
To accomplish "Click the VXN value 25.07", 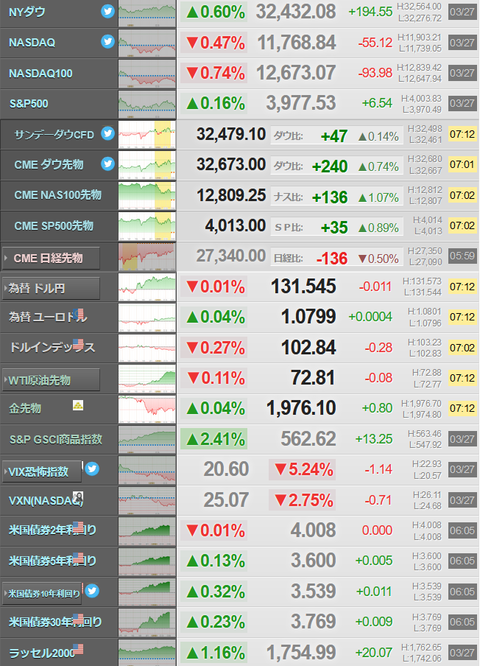I will coord(226,500).
